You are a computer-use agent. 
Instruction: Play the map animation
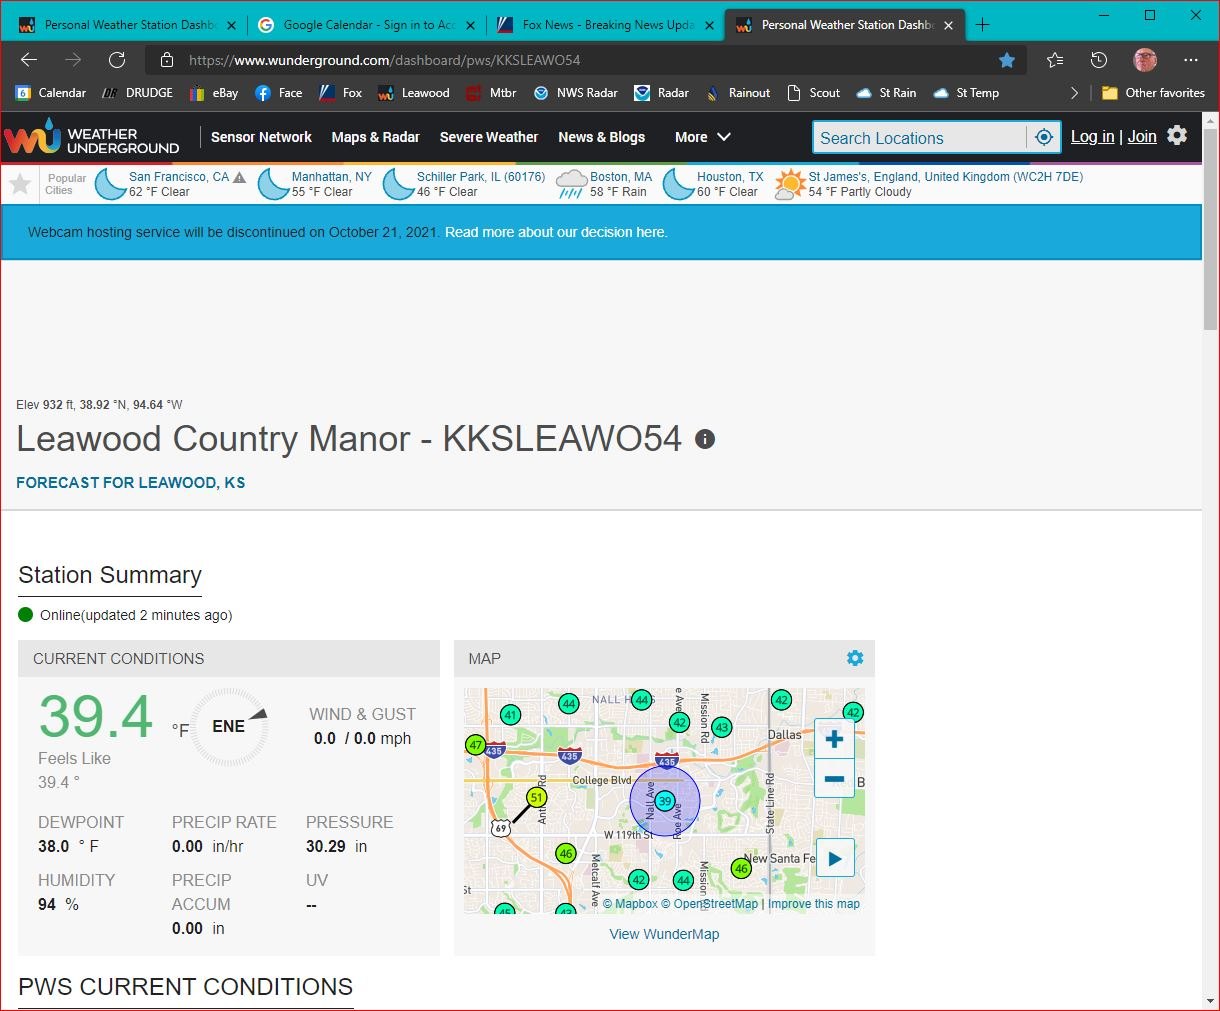835,858
